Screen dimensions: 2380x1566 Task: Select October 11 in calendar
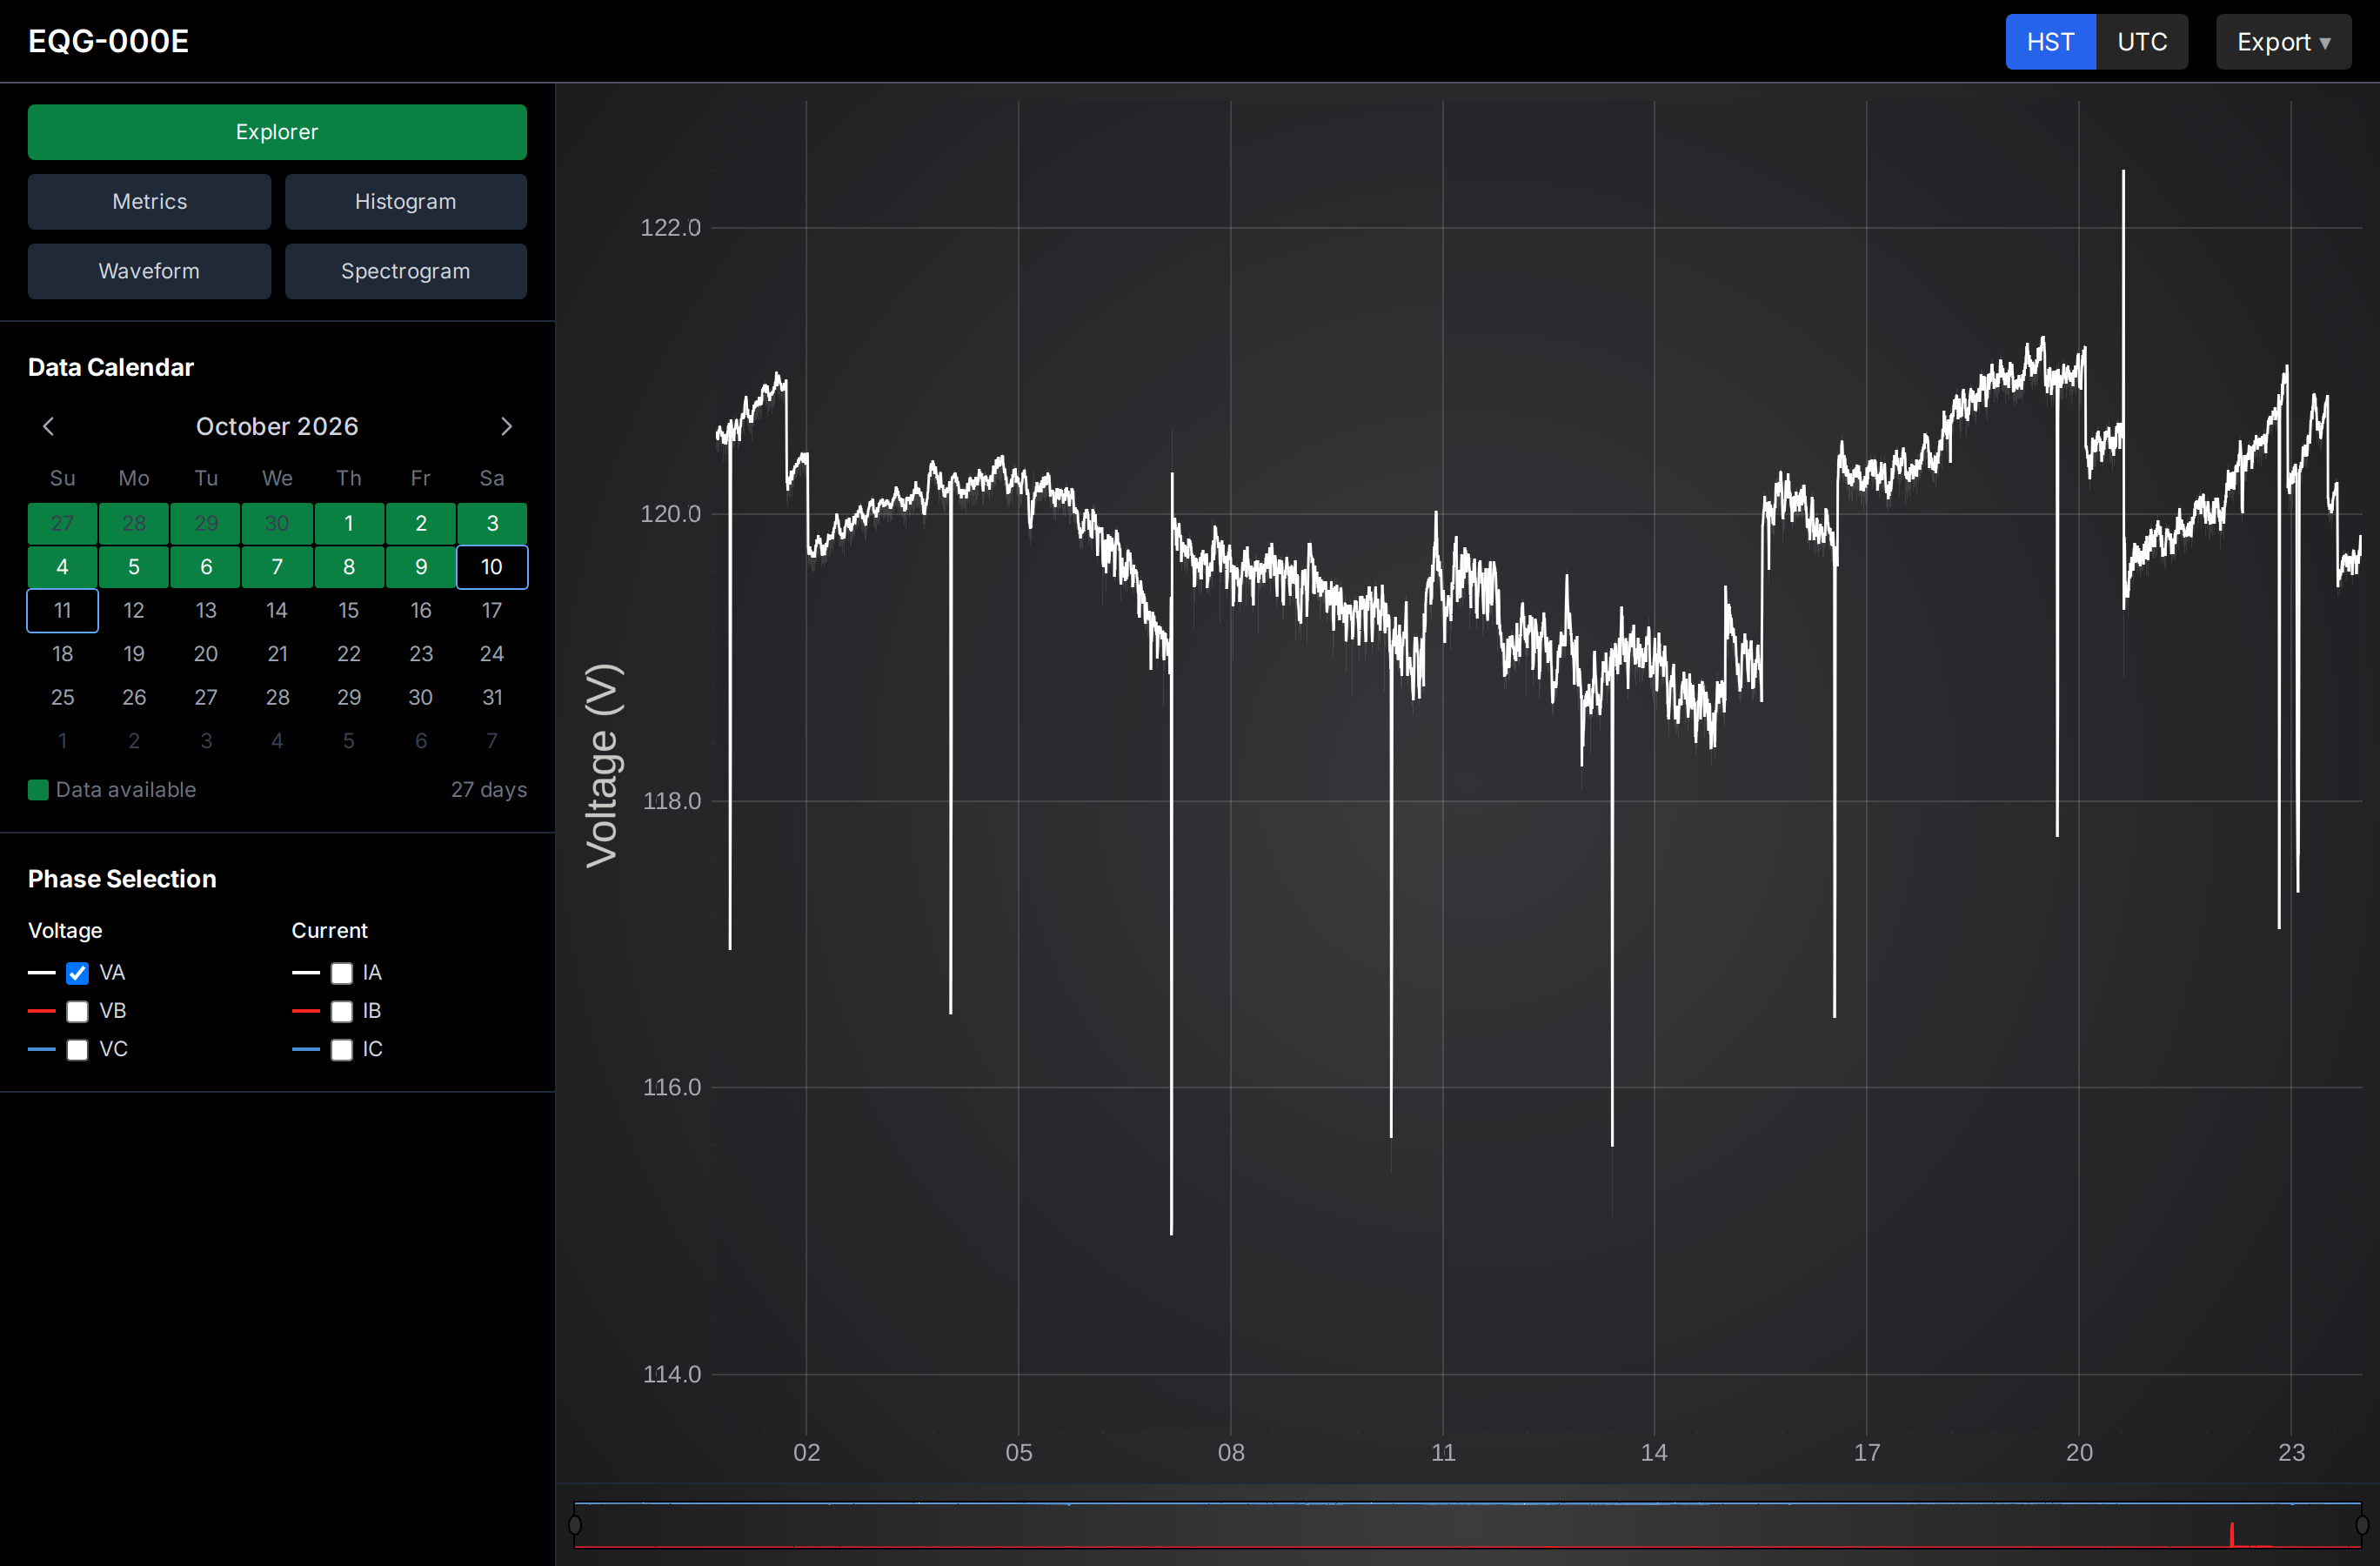point(62,610)
